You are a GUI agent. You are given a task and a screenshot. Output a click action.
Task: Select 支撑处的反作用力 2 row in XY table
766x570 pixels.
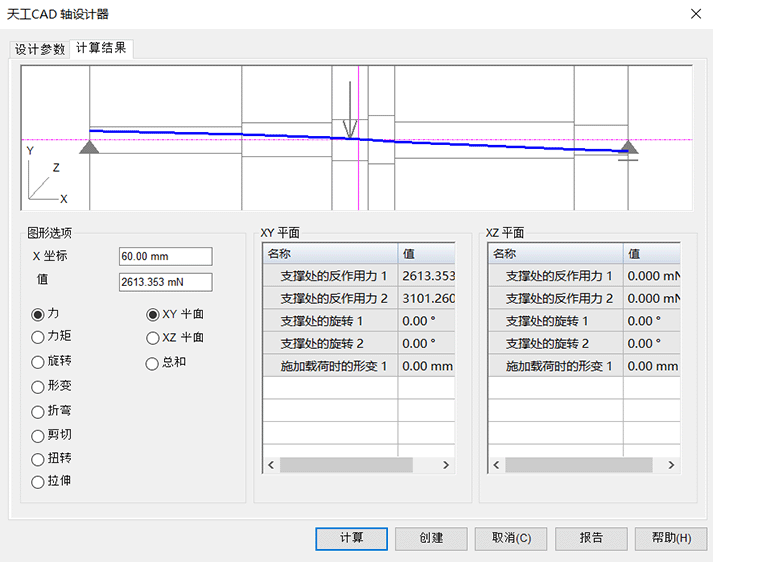point(330,298)
